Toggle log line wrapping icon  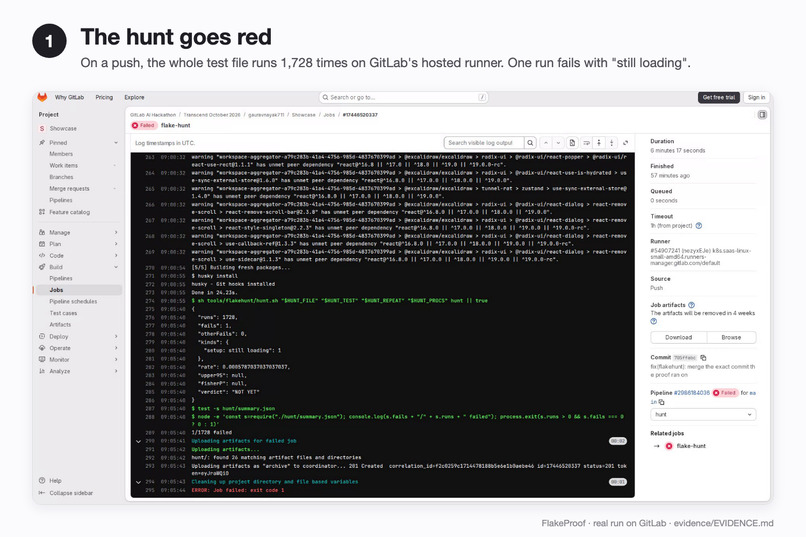(586, 143)
